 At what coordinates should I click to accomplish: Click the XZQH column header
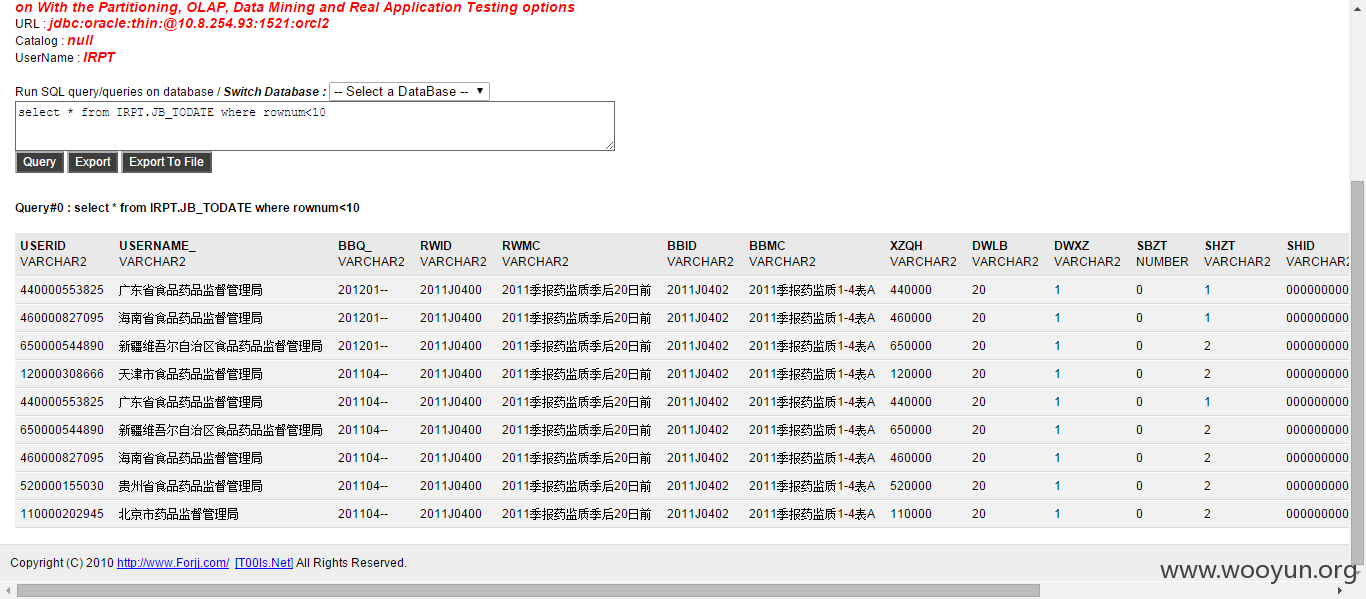click(907, 246)
